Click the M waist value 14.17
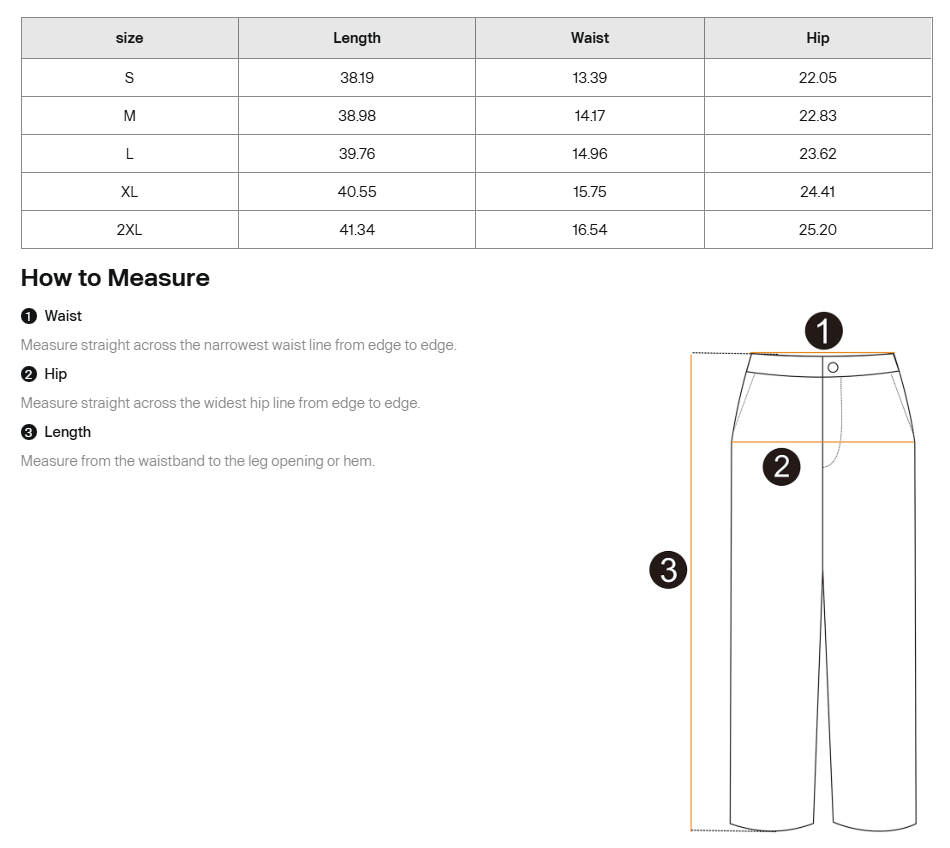This screenshot has height=848, width=950. [590, 116]
